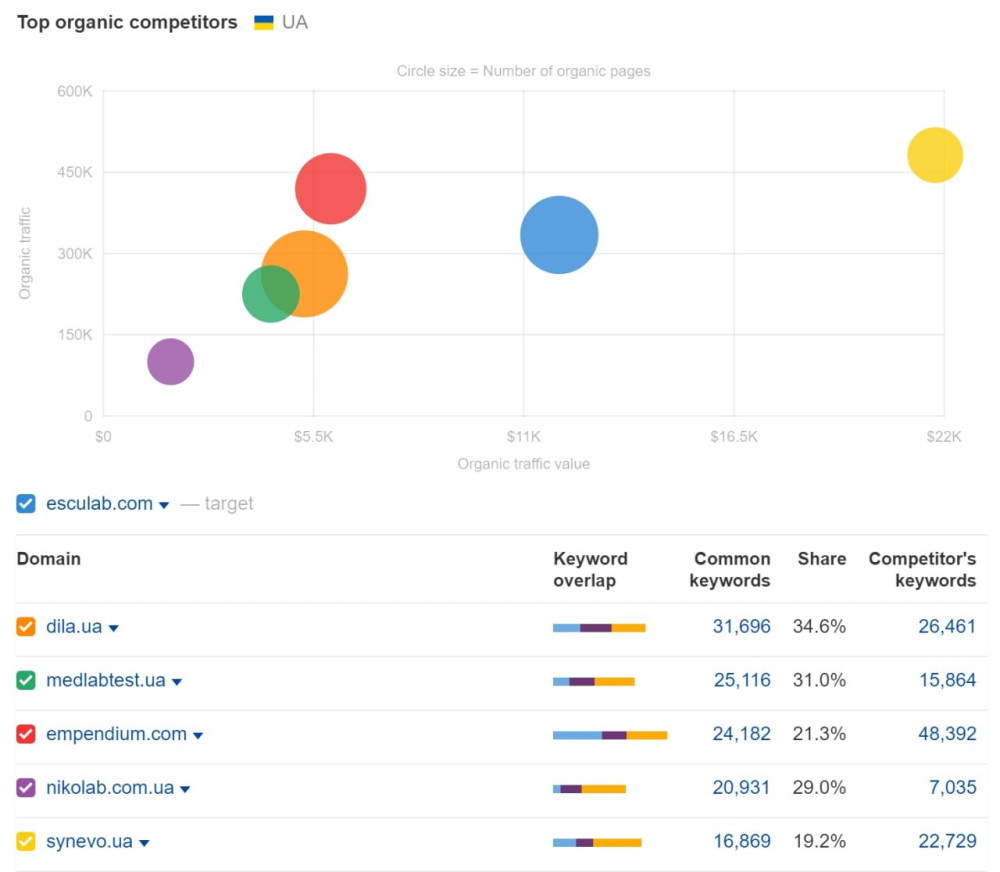Click the nikolab.com.ua keyword overlap bar

tap(589, 788)
